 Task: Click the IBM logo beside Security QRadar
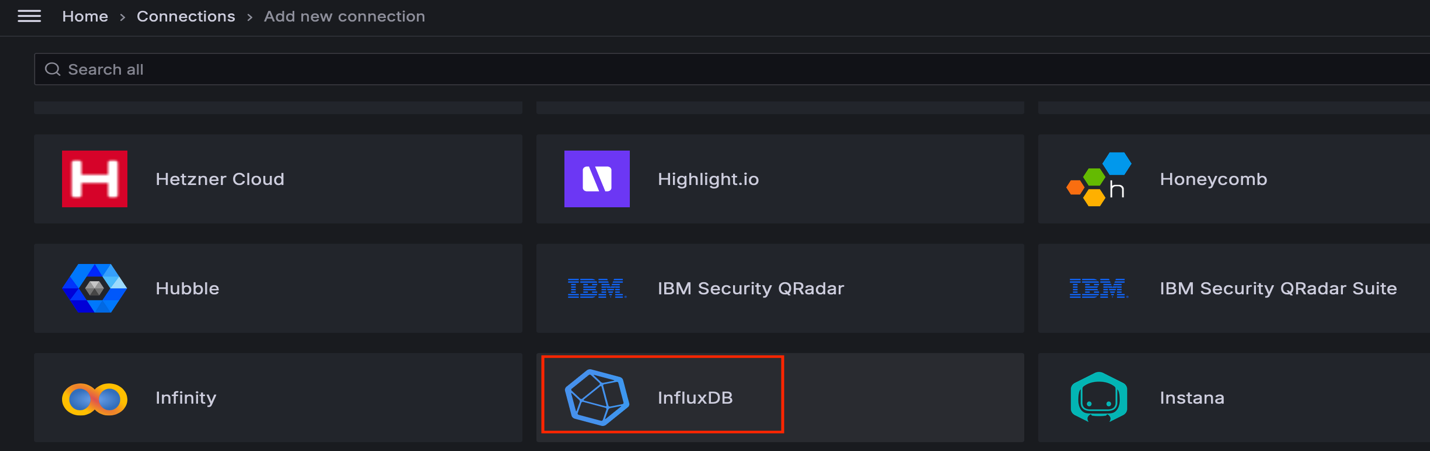(x=597, y=289)
